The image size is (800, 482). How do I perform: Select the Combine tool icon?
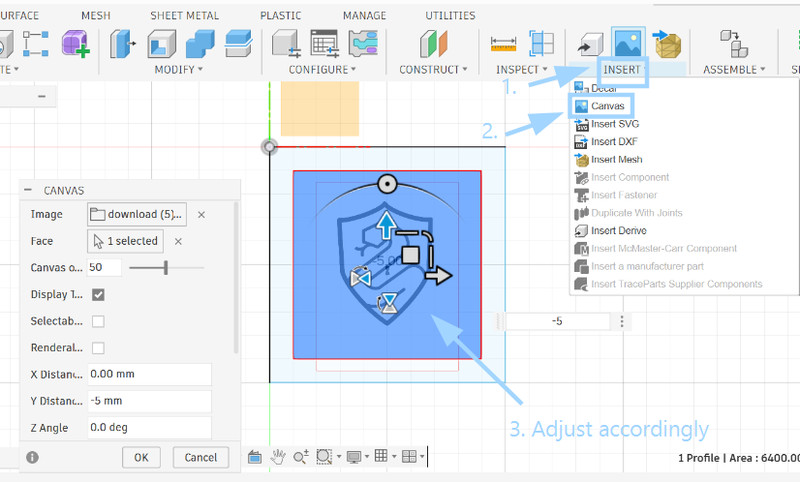(x=201, y=43)
